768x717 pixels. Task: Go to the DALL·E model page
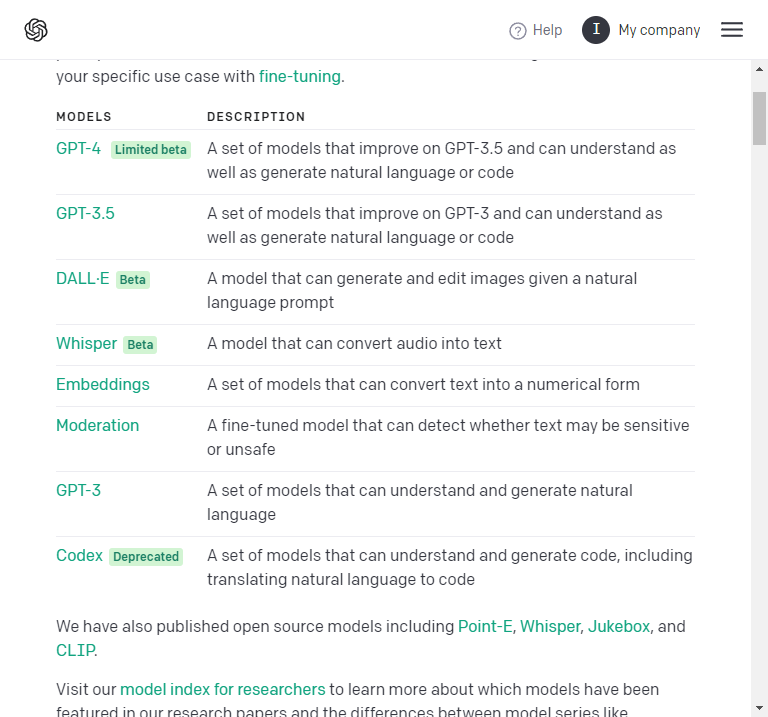pyautogui.click(x=82, y=279)
